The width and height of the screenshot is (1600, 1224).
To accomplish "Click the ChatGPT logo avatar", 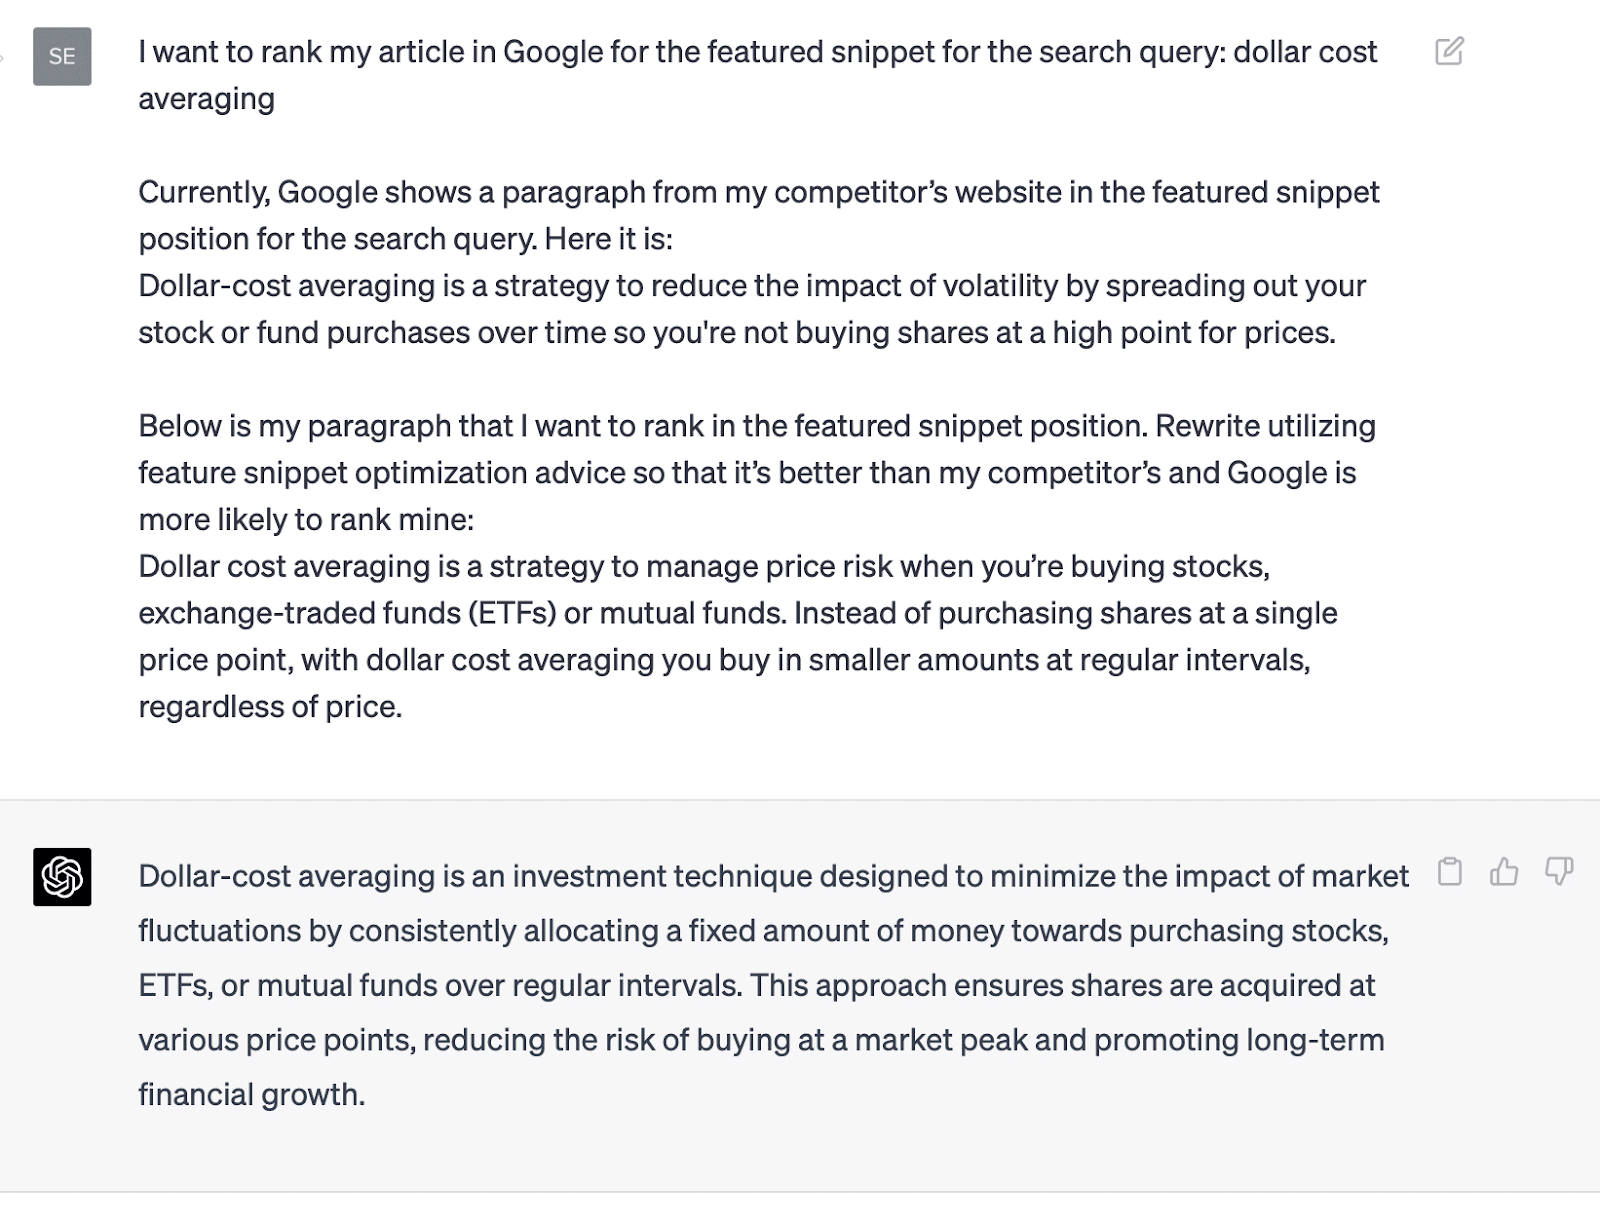I will click(x=62, y=877).
